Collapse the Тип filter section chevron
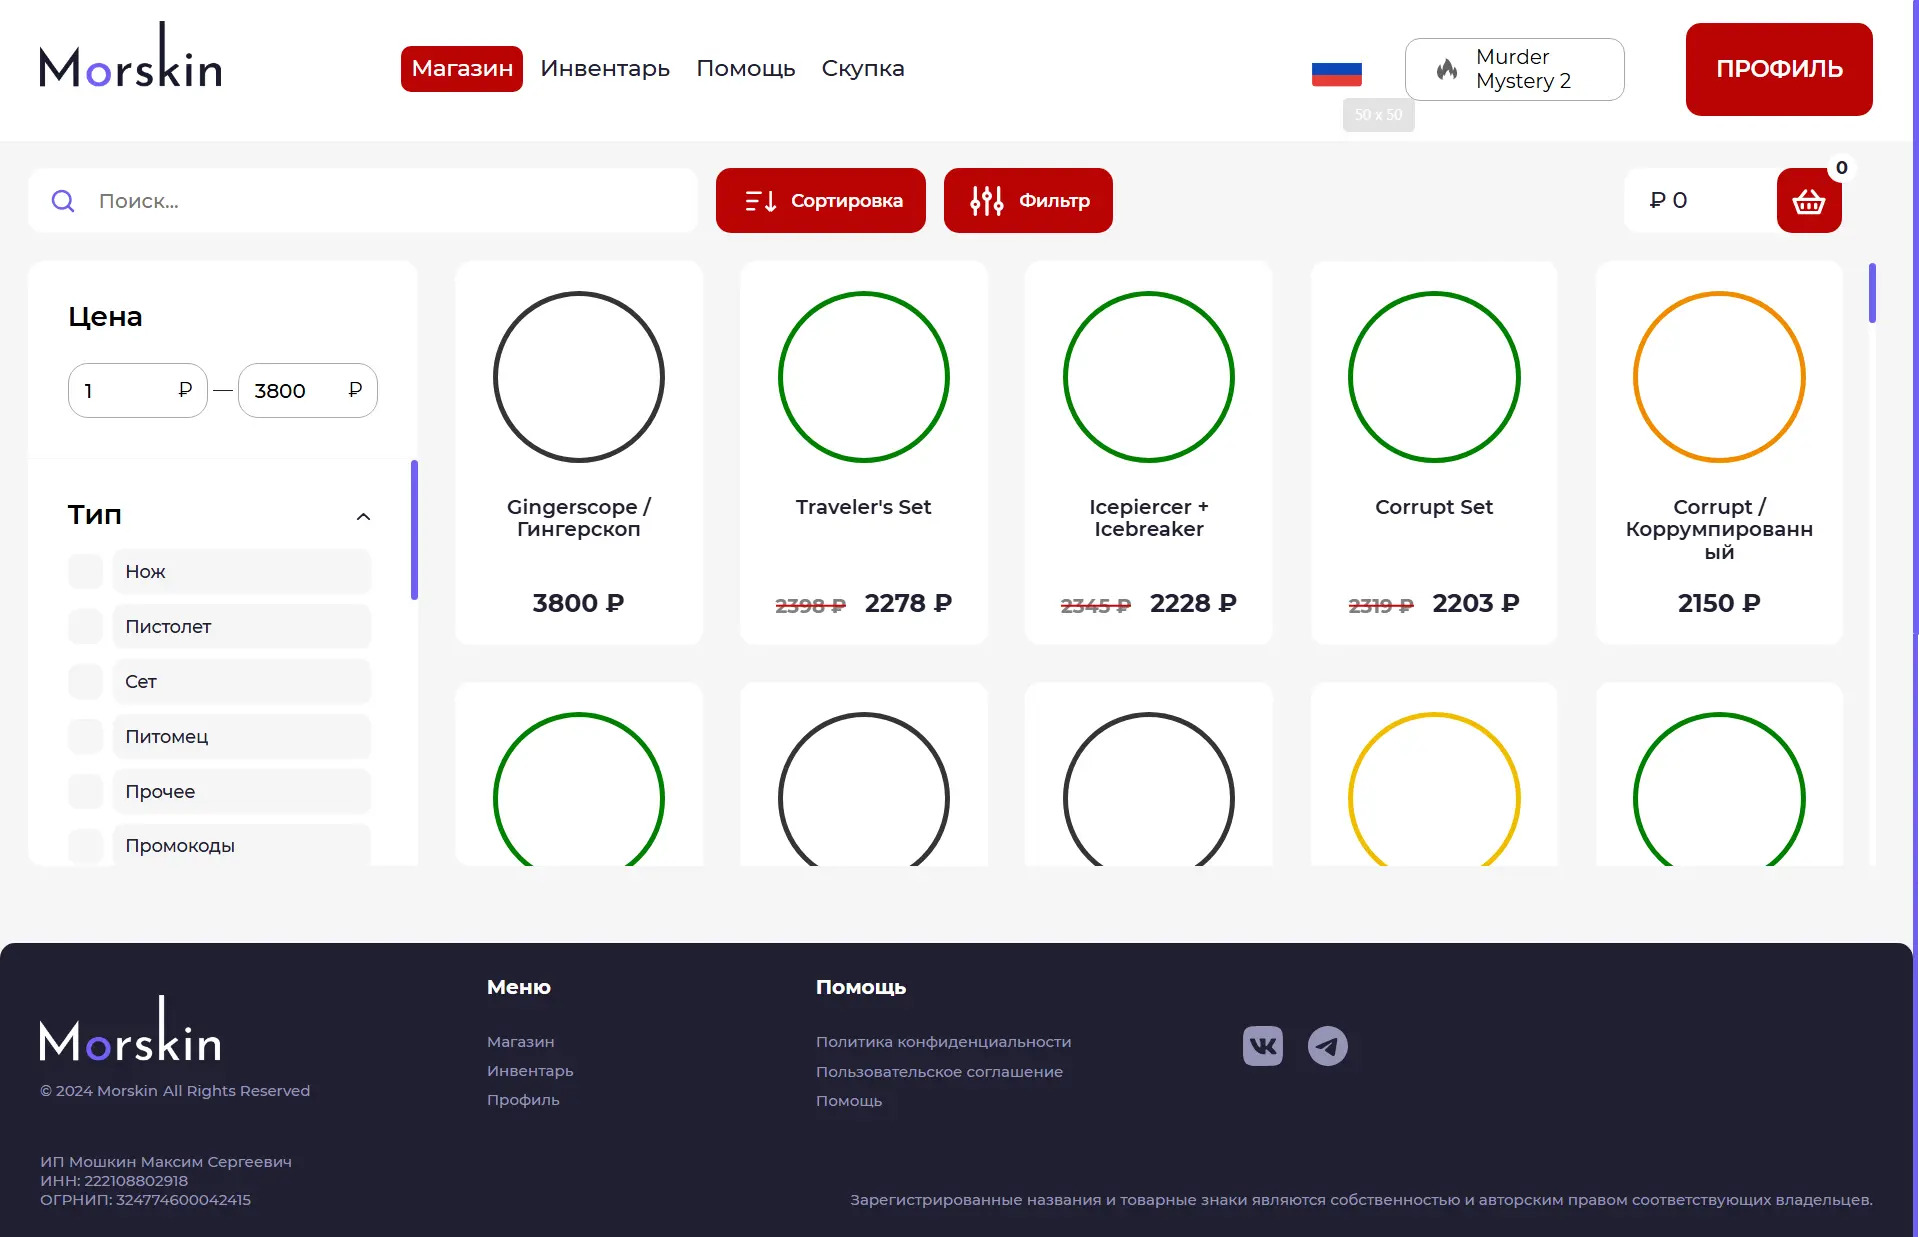1919x1237 pixels. (363, 516)
